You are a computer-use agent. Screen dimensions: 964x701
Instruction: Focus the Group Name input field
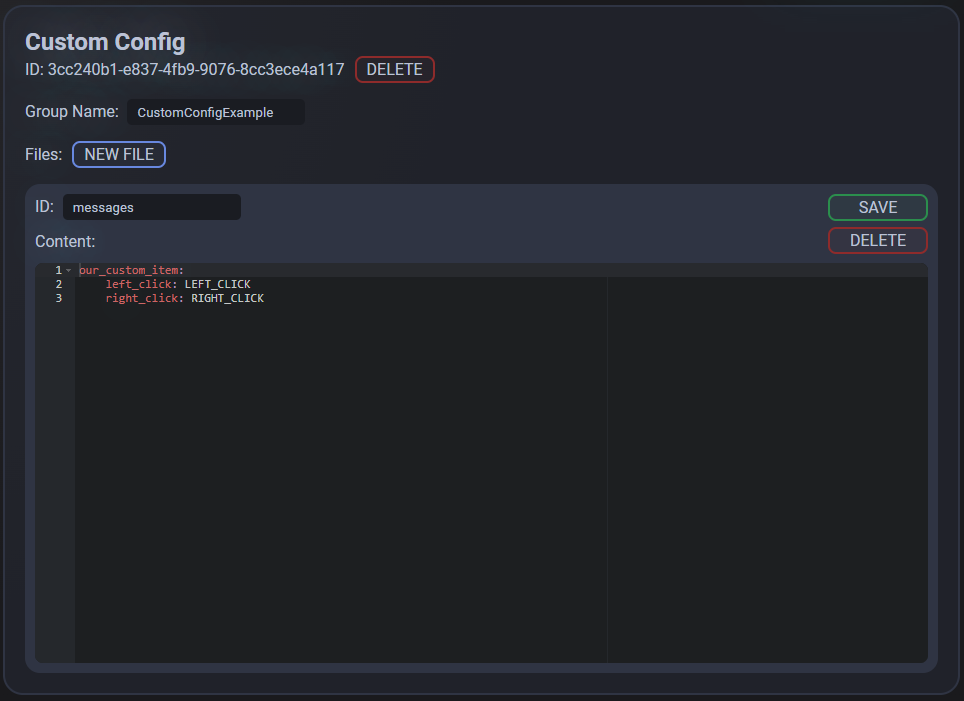215,112
